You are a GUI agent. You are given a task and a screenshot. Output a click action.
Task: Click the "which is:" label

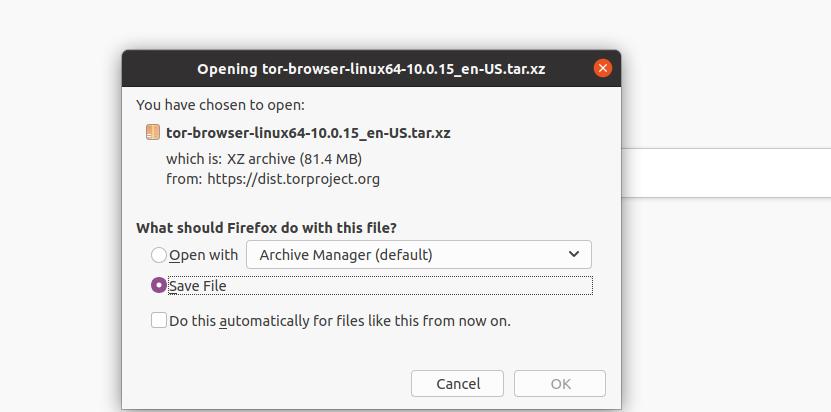pyautogui.click(x=194, y=158)
